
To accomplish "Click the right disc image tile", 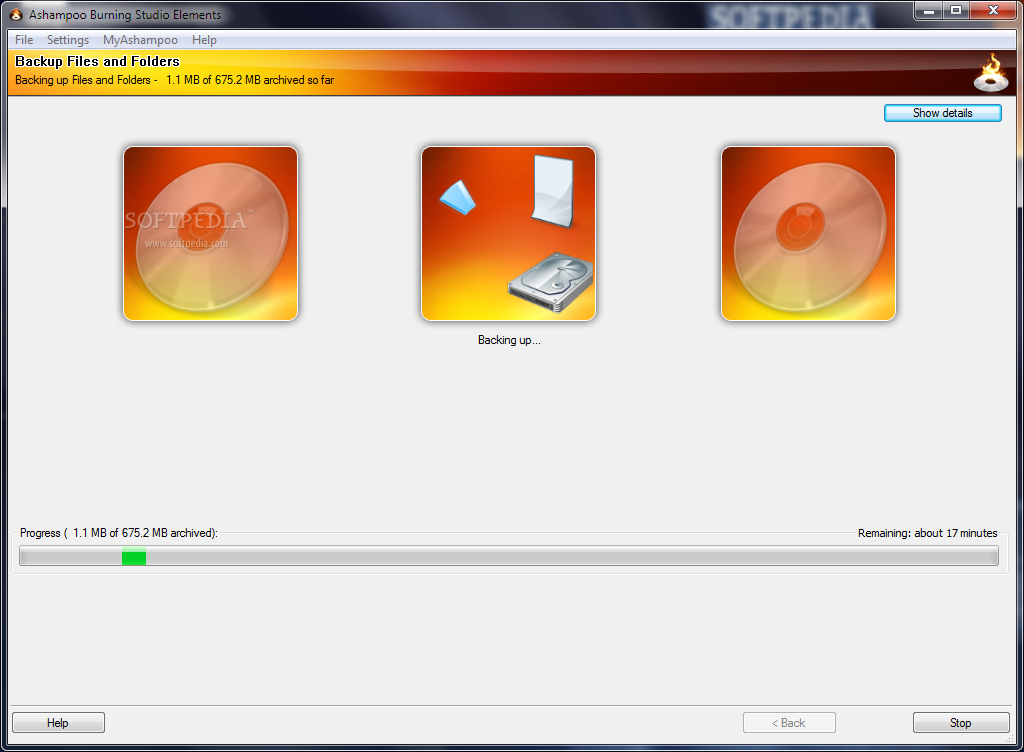I will tap(808, 233).
